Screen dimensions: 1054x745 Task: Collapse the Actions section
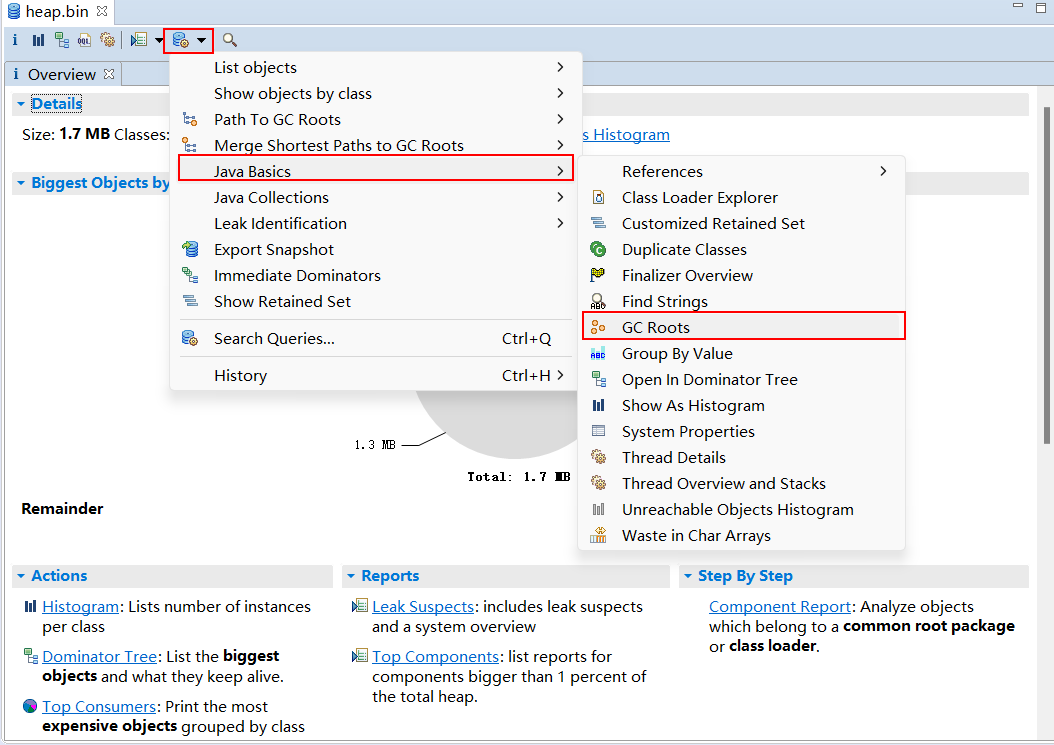[x=21, y=576]
